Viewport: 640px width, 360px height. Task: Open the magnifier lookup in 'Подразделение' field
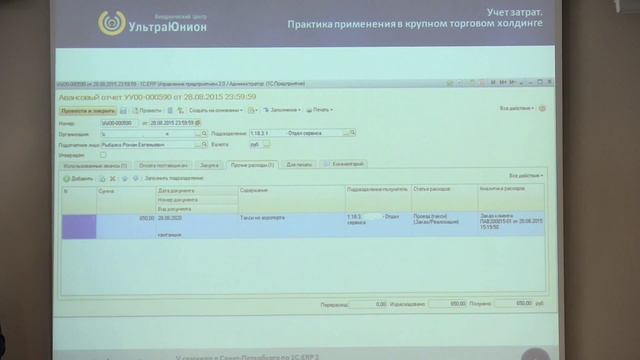(x=353, y=133)
